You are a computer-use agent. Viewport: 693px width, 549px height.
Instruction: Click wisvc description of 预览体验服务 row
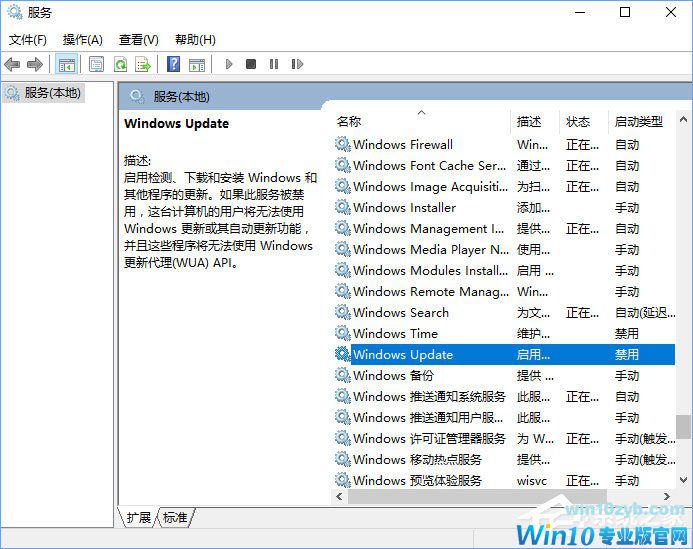[x=532, y=480]
